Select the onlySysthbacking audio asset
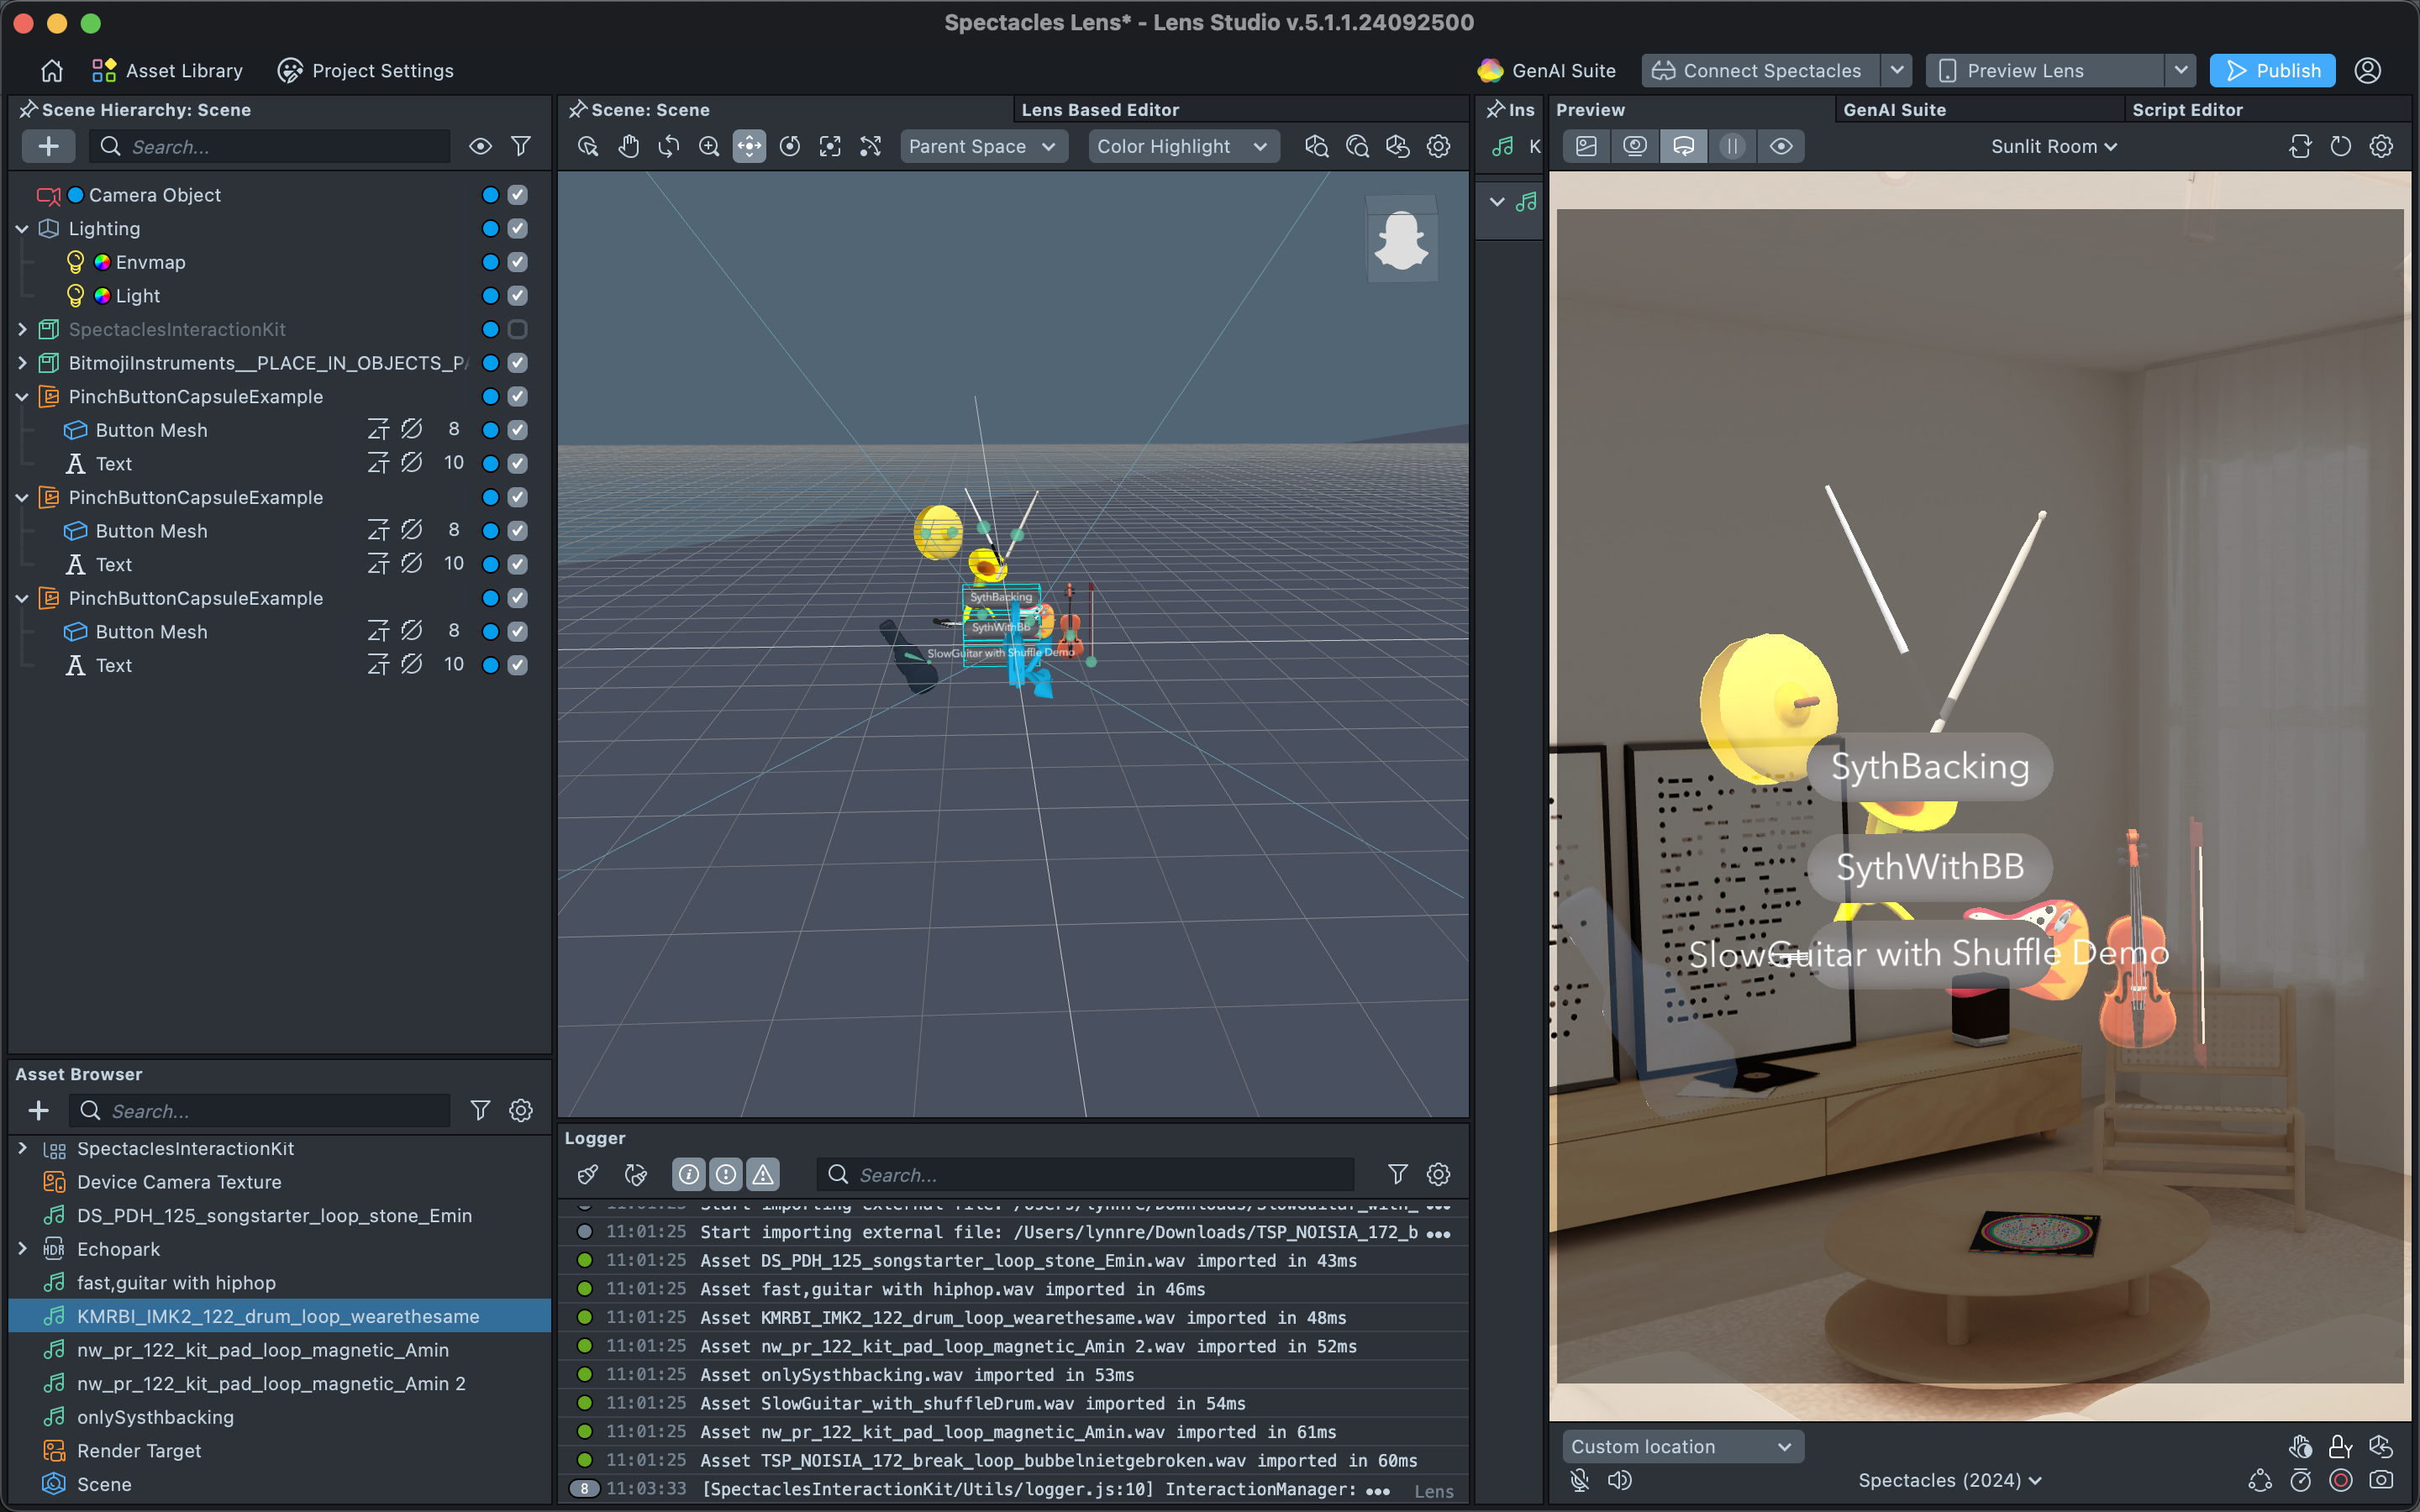Screen dimensions: 2420x1512 coord(155,1417)
